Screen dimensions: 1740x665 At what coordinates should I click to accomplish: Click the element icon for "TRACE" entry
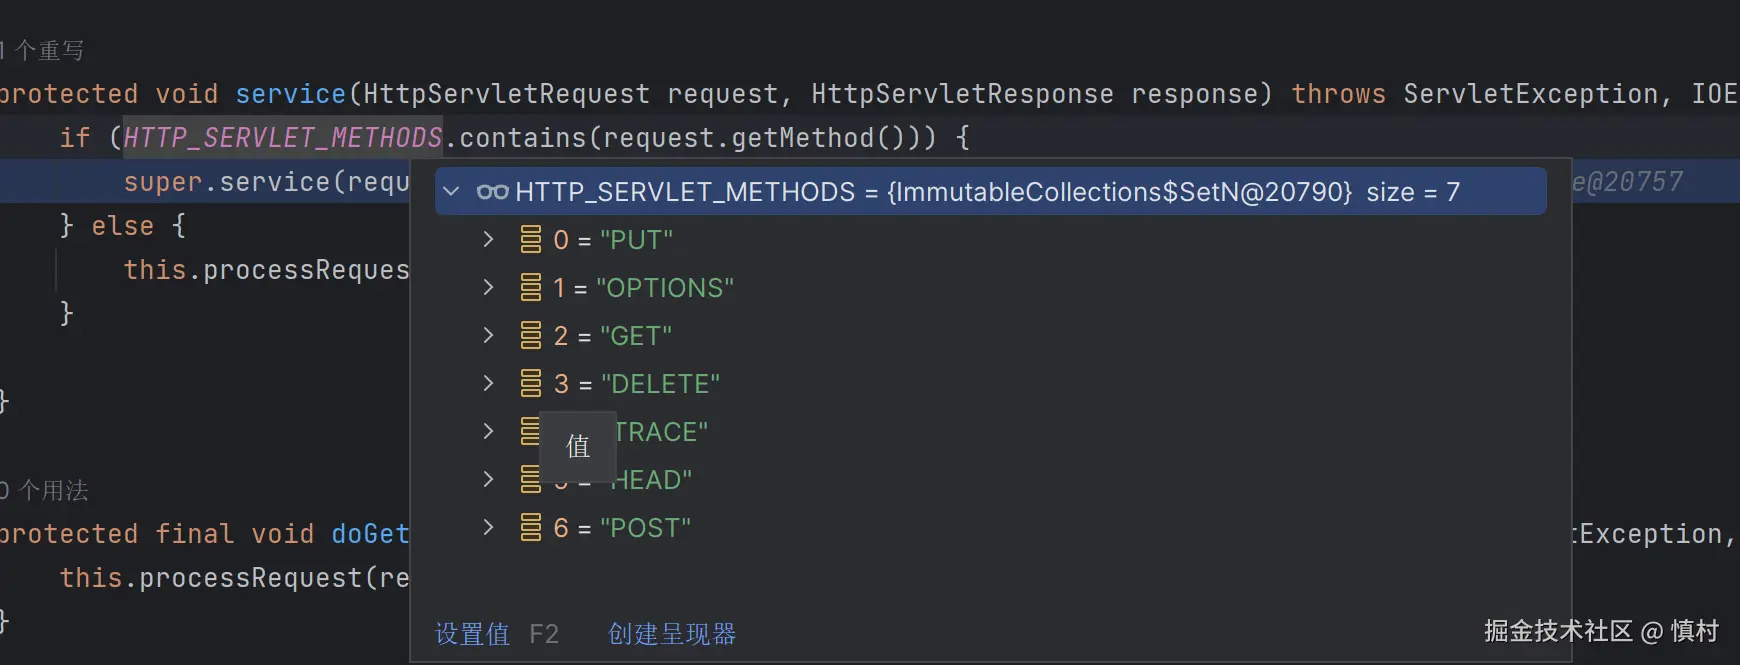tap(529, 432)
